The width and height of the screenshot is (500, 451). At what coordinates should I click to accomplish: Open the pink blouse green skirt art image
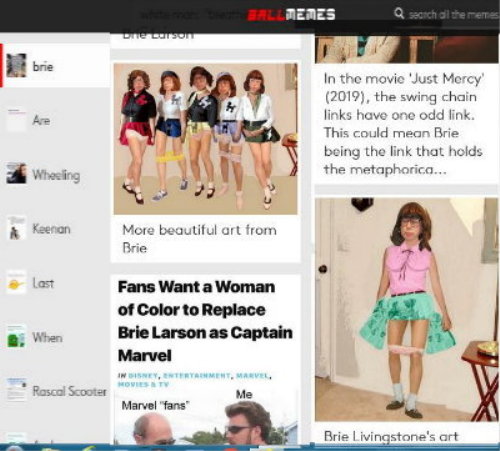coord(407,309)
